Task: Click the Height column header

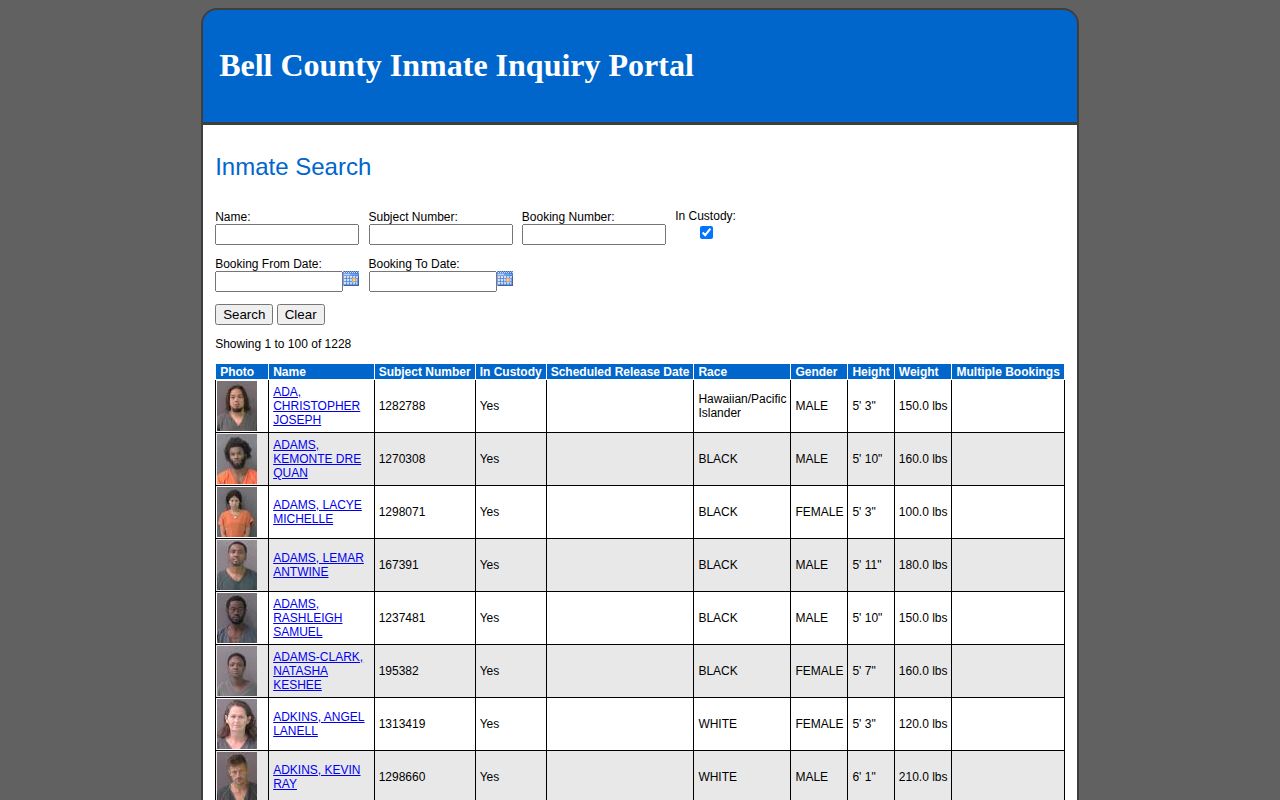Action: (871, 372)
